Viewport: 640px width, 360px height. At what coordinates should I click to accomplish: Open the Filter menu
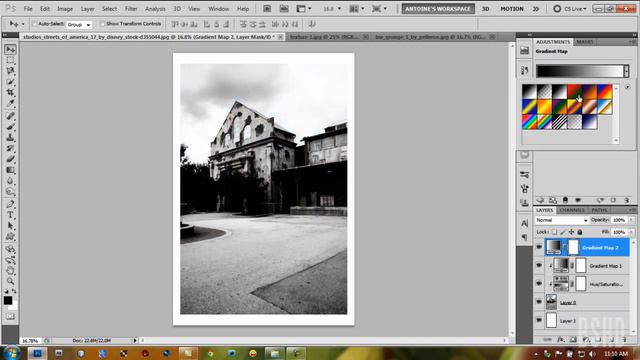point(131,9)
